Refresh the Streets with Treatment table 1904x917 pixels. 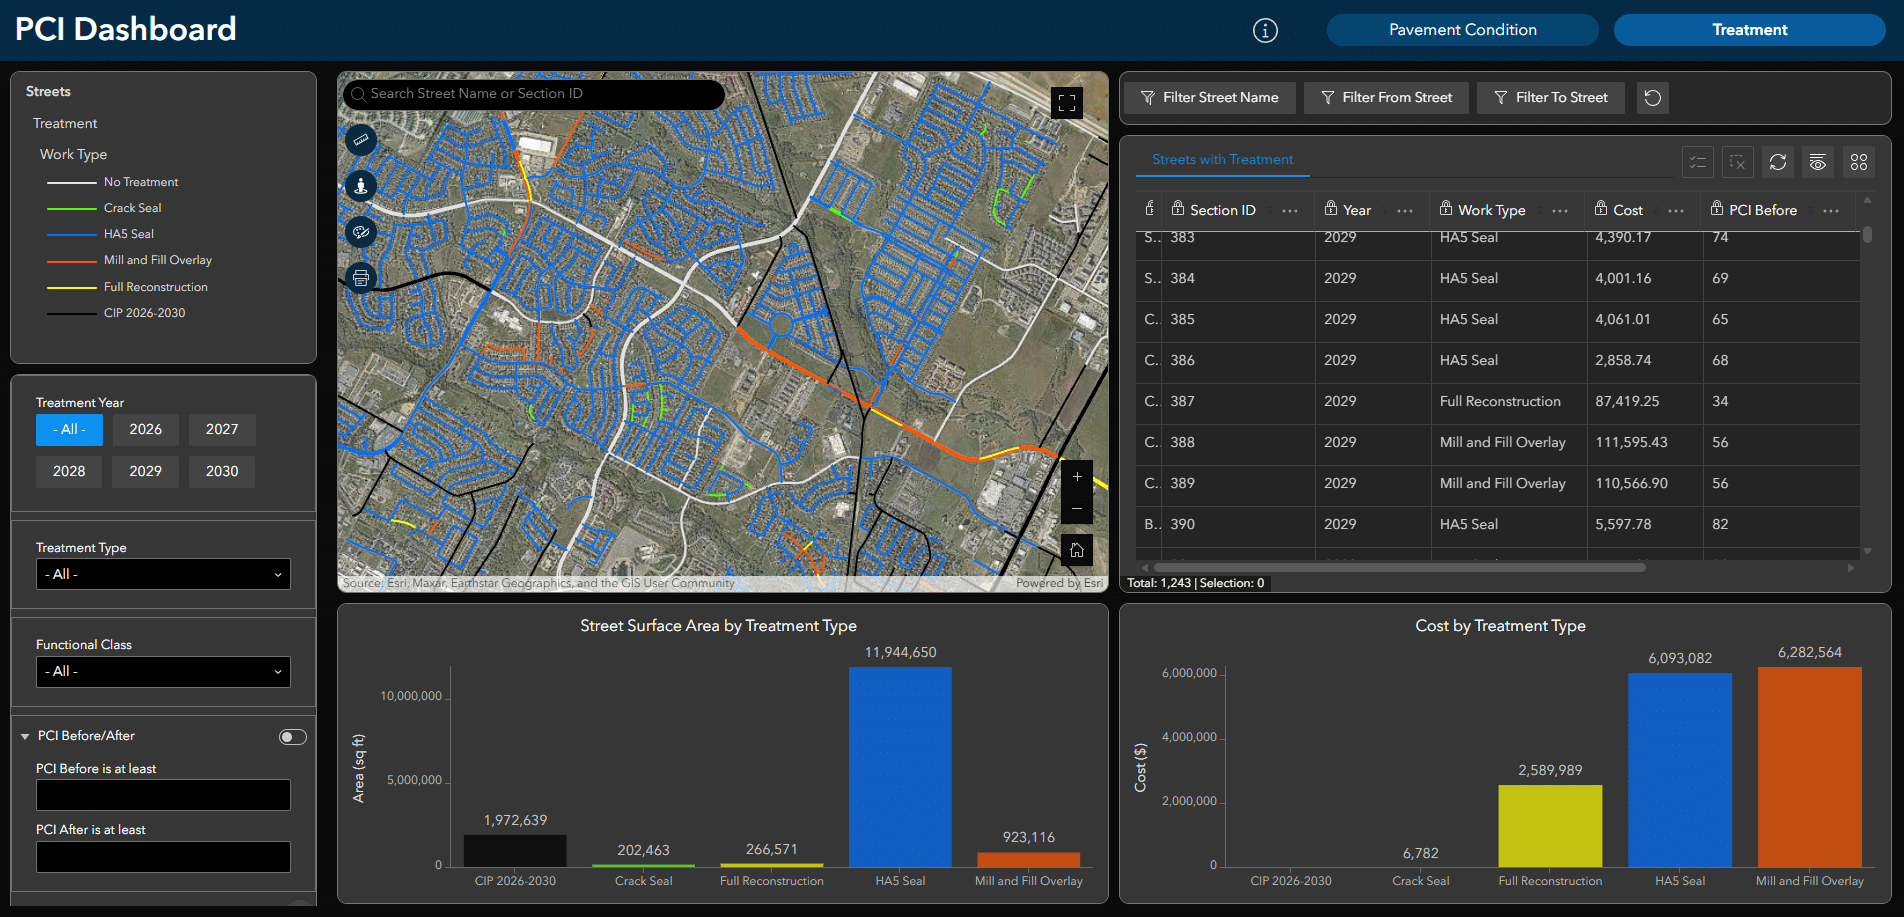tap(1778, 161)
